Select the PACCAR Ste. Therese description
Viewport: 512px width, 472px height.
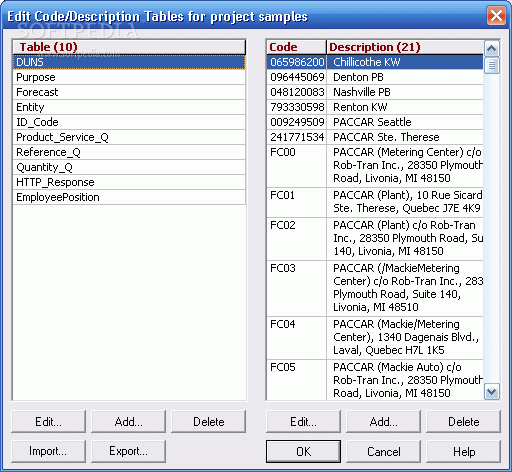click(x=405, y=137)
